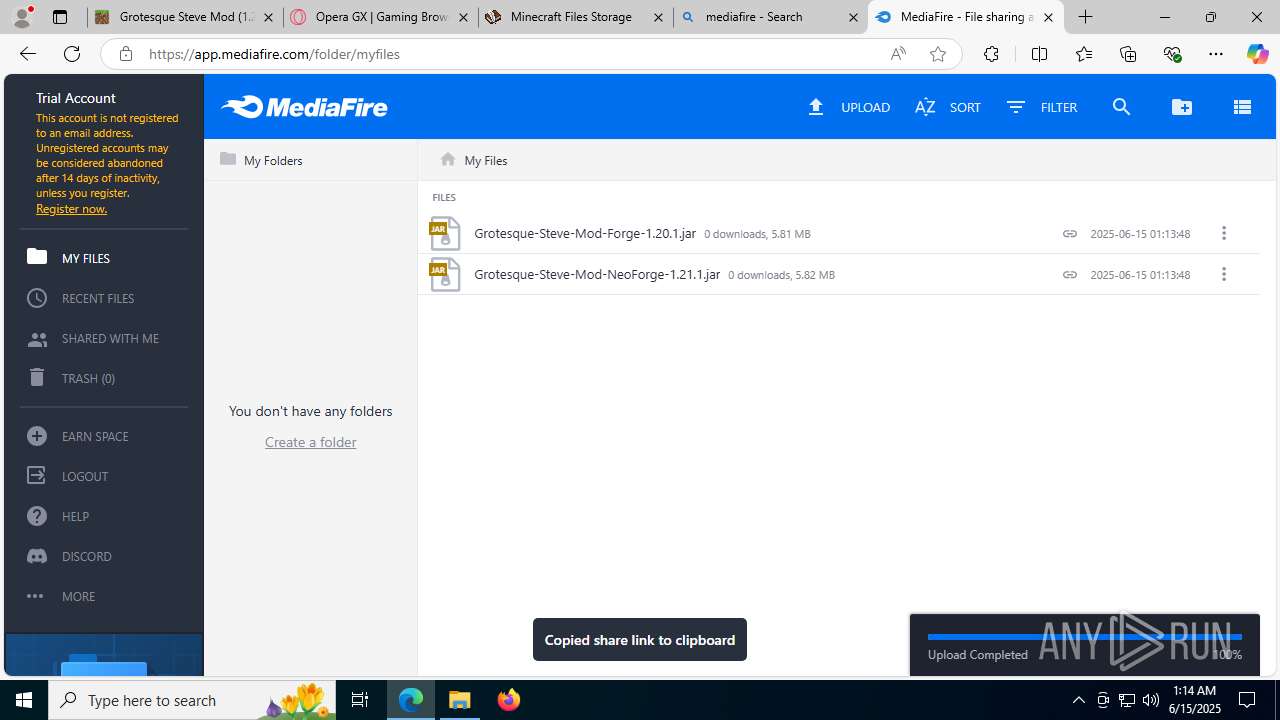The width and height of the screenshot is (1280, 720).
Task: Open Collections icon
Action: [x=1128, y=54]
